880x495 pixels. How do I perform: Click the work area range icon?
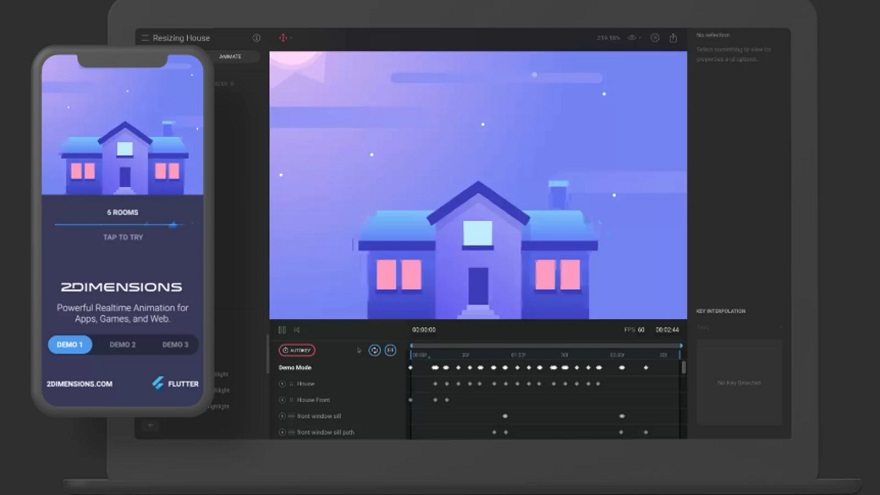(x=390, y=350)
